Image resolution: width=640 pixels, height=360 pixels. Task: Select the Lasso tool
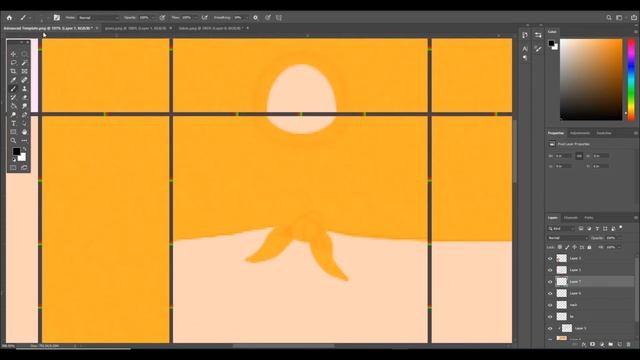(x=13, y=62)
